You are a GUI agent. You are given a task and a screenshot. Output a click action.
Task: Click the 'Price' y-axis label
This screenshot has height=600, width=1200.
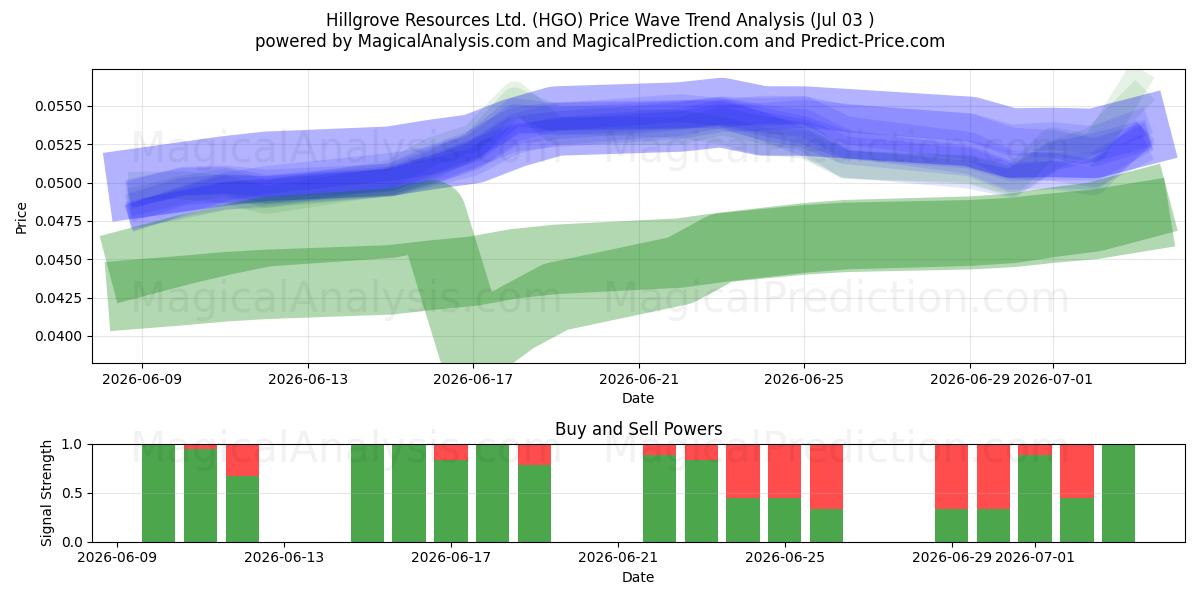[22, 216]
